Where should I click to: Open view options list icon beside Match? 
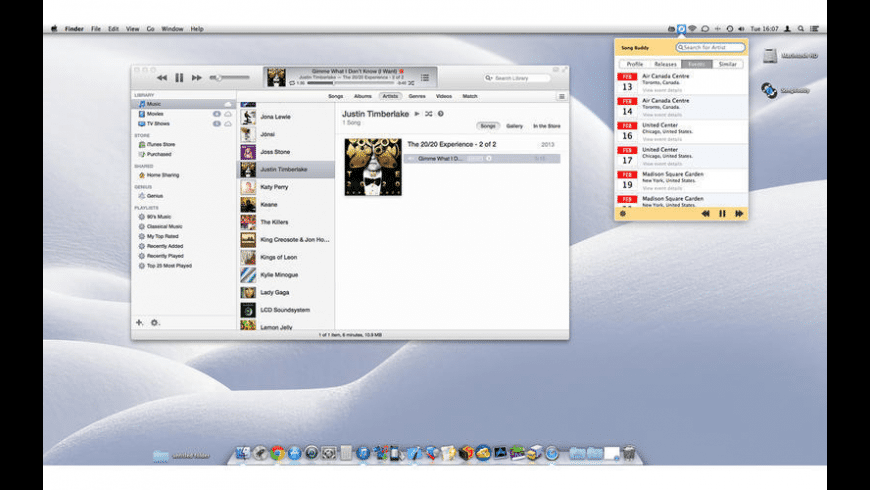pos(562,97)
